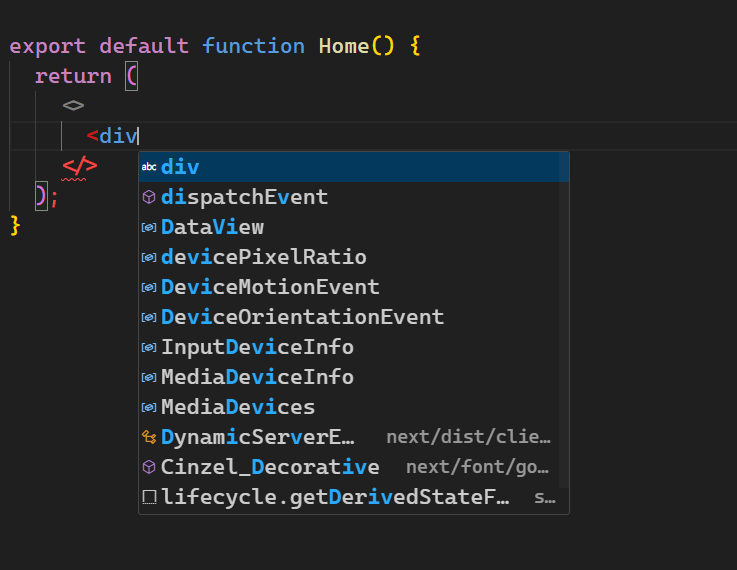Click the opening fragment tag <>
The image size is (737, 570).
point(73,105)
